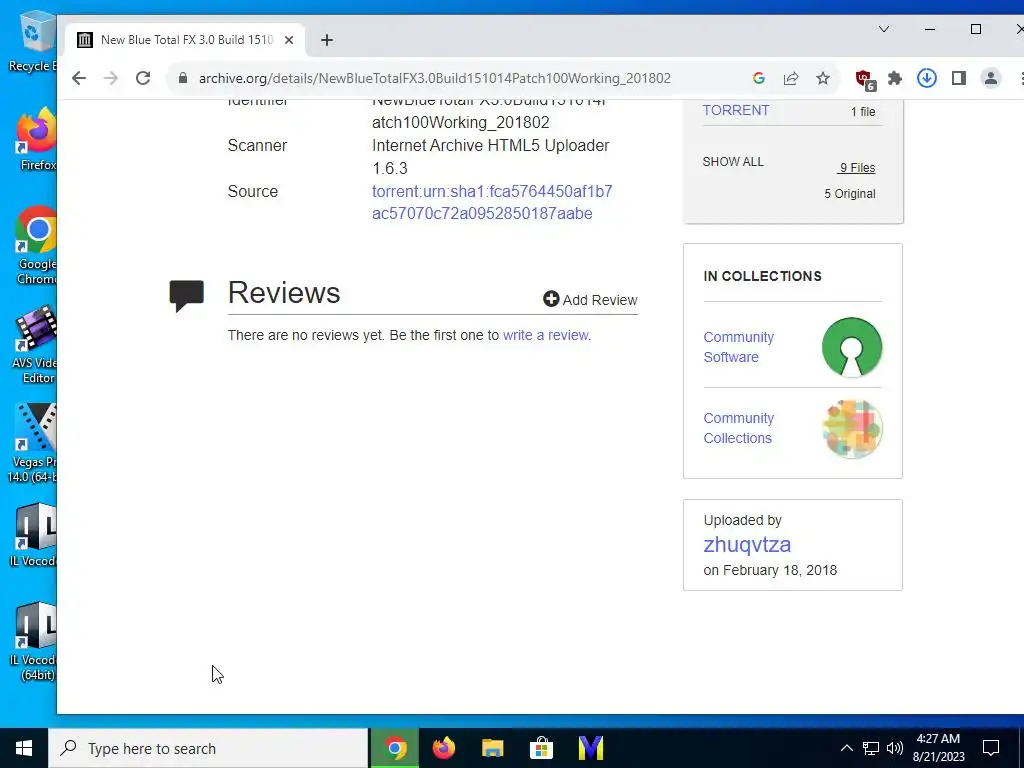Select the Firefox desktop shortcut
Image resolution: width=1024 pixels, height=768 pixels.
[x=36, y=140]
